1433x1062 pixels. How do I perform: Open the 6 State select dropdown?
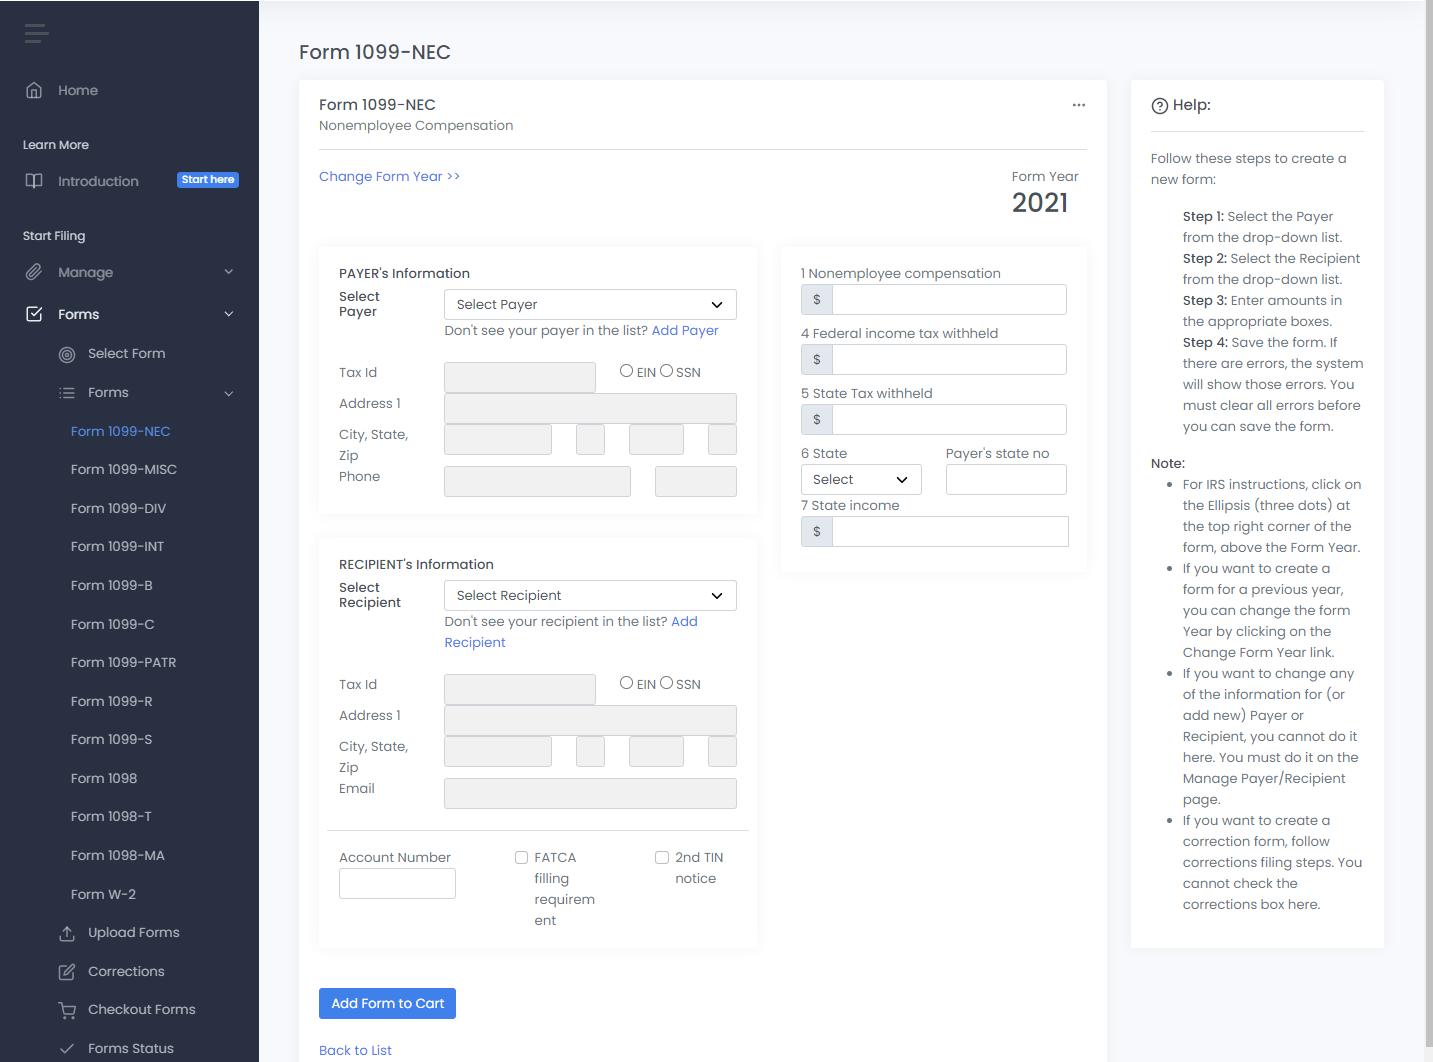860,480
